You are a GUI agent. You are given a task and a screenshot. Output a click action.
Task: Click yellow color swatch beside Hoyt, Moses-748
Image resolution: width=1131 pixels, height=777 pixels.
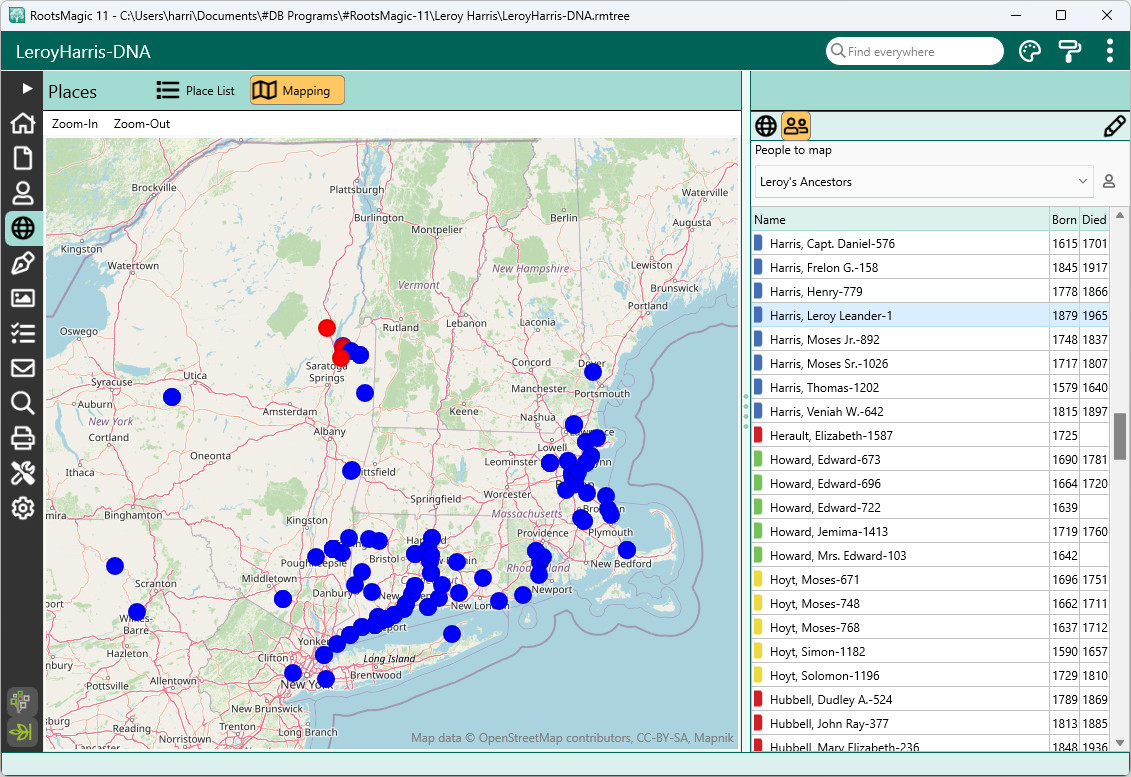point(758,603)
